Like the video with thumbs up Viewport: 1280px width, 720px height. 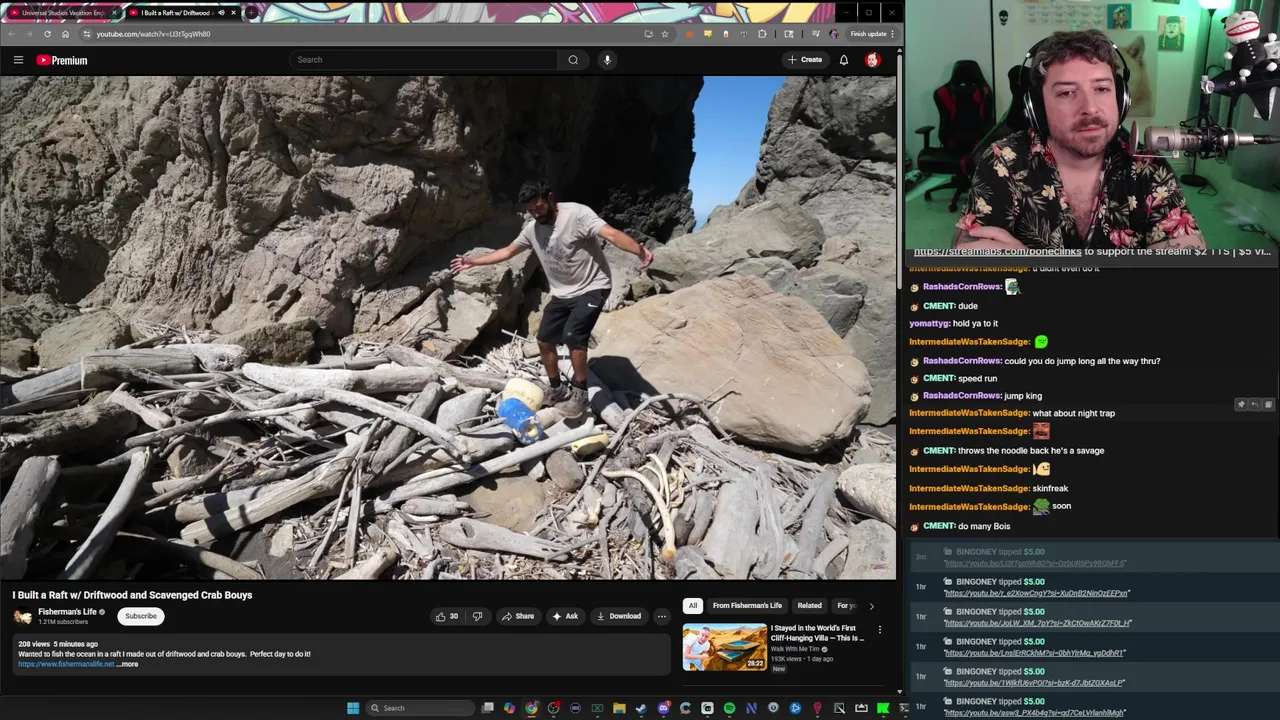(x=446, y=616)
